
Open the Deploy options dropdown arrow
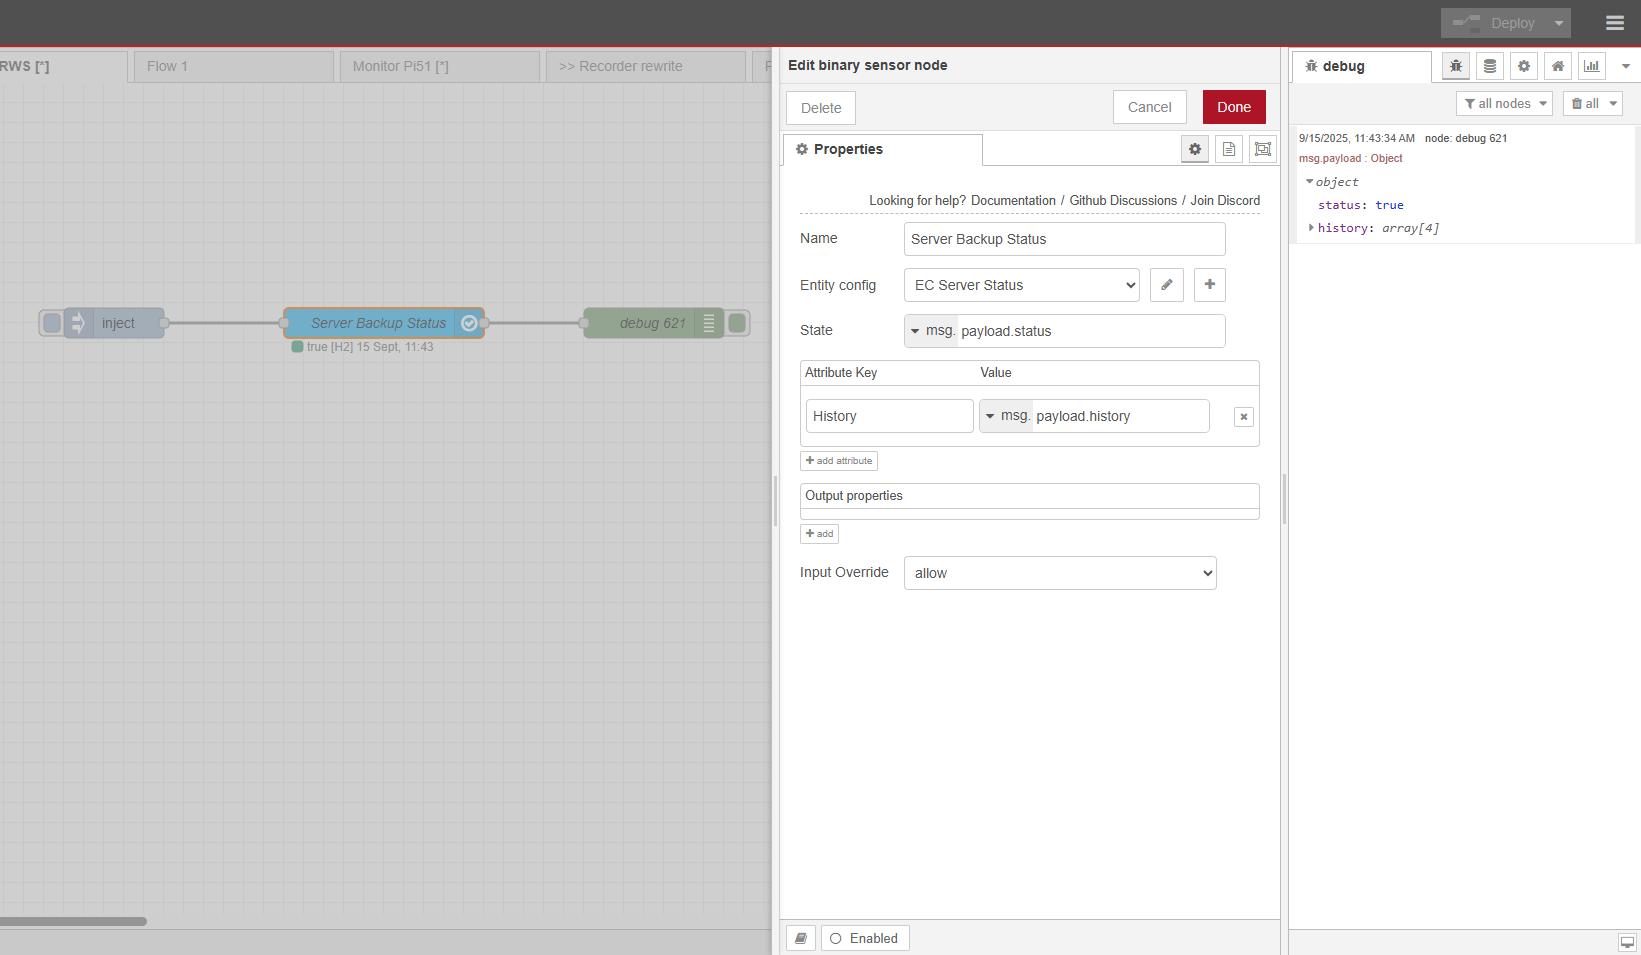click(1558, 23)
